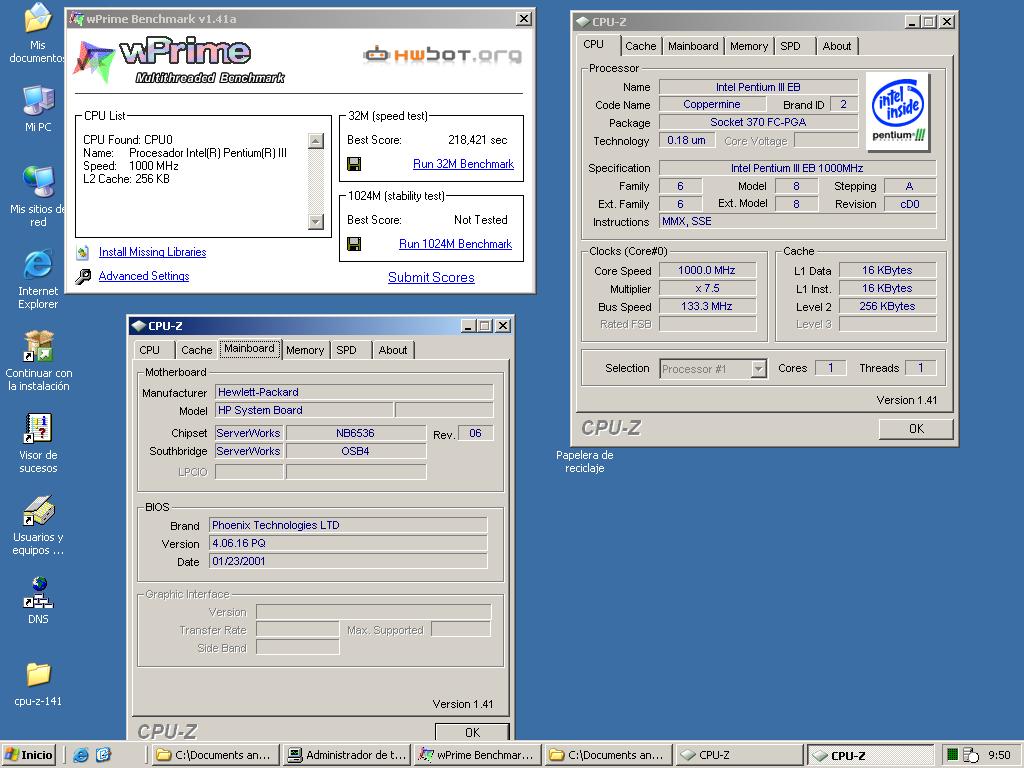
Task: Switch to Cache tab in upper CPU-Z window
Action: 640,46
